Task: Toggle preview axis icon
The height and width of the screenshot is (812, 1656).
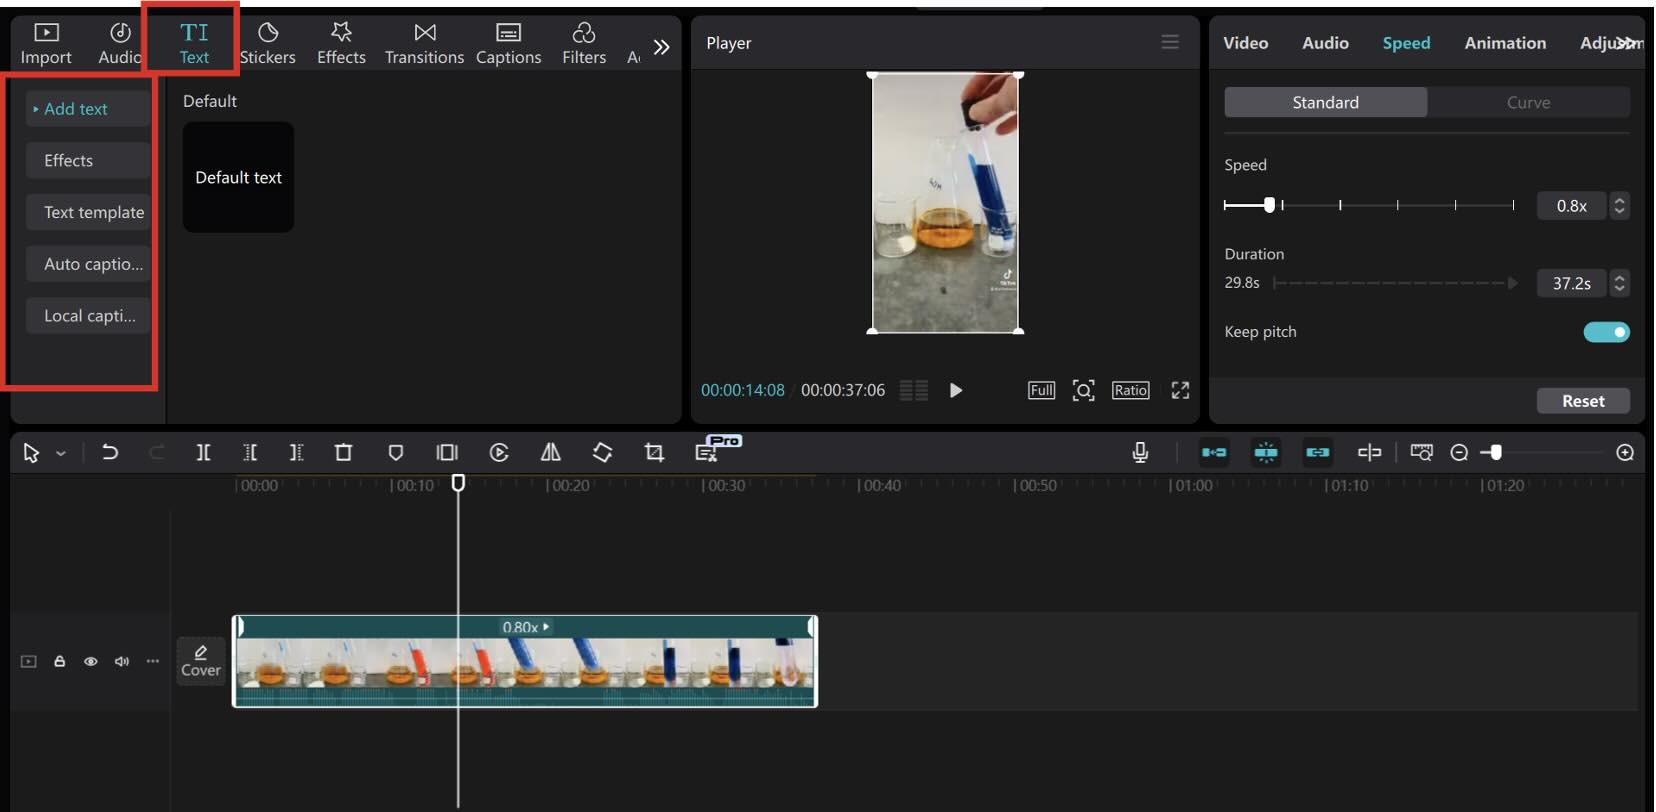Action: click(x=1369, y=453)
